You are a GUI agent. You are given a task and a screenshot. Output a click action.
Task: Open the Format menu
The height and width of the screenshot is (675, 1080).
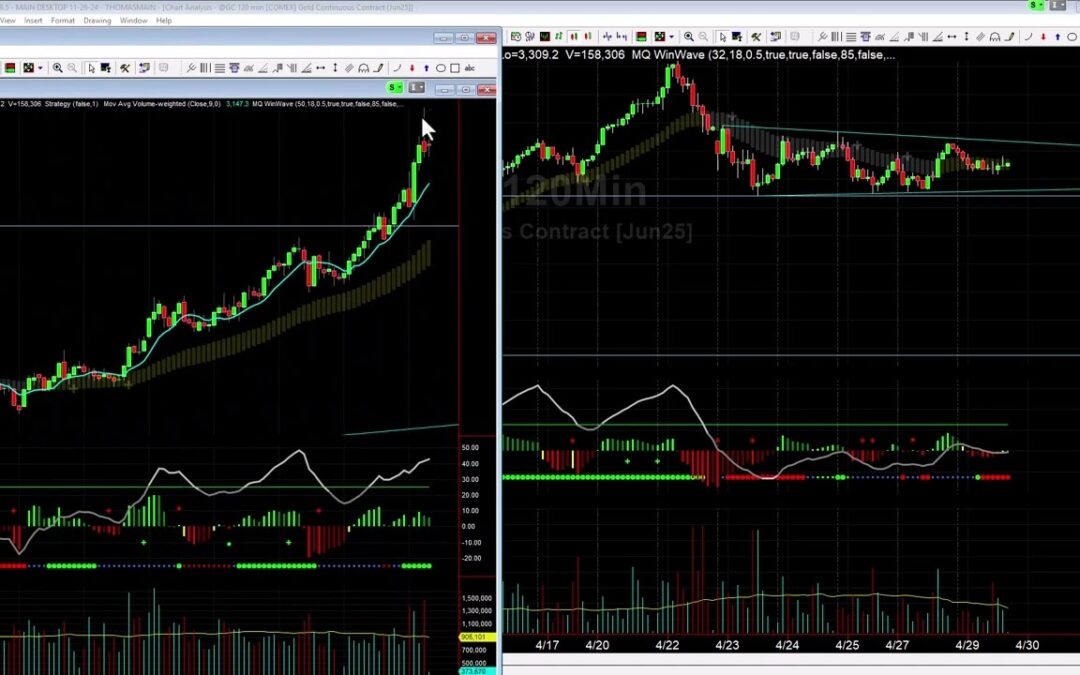tap(63, 20)
